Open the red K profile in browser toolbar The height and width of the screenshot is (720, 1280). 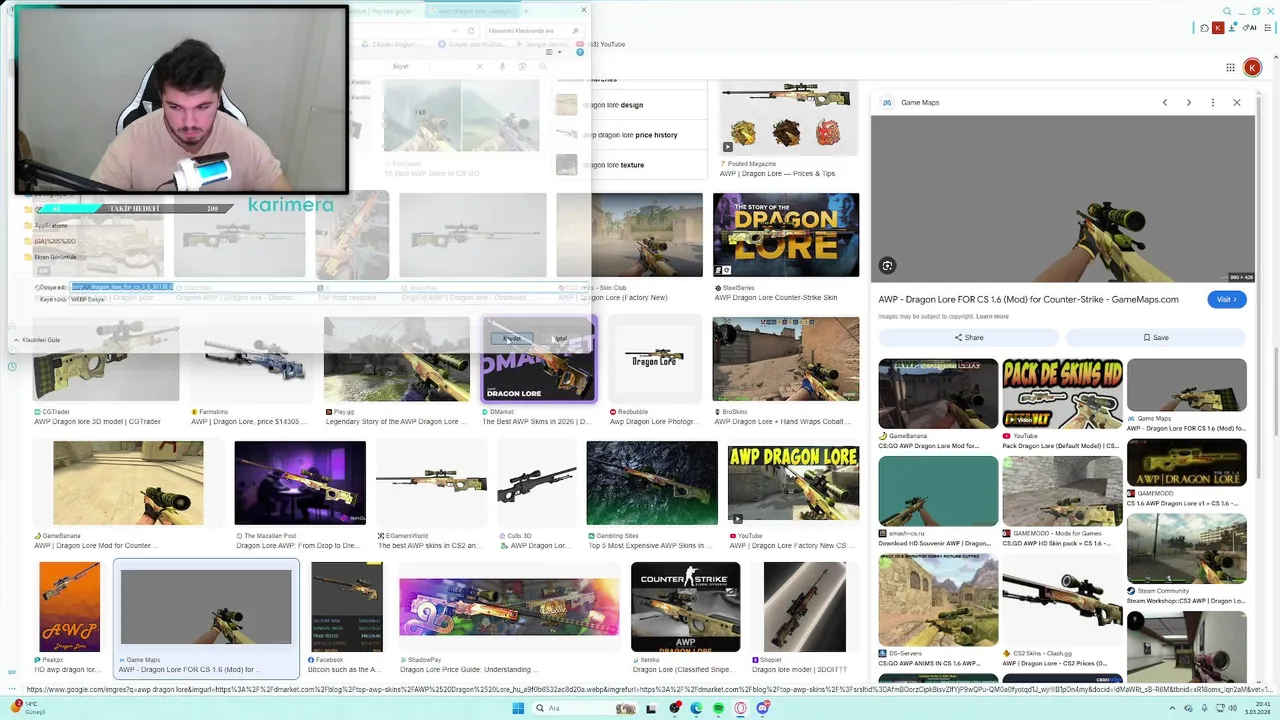point(1218,28)
